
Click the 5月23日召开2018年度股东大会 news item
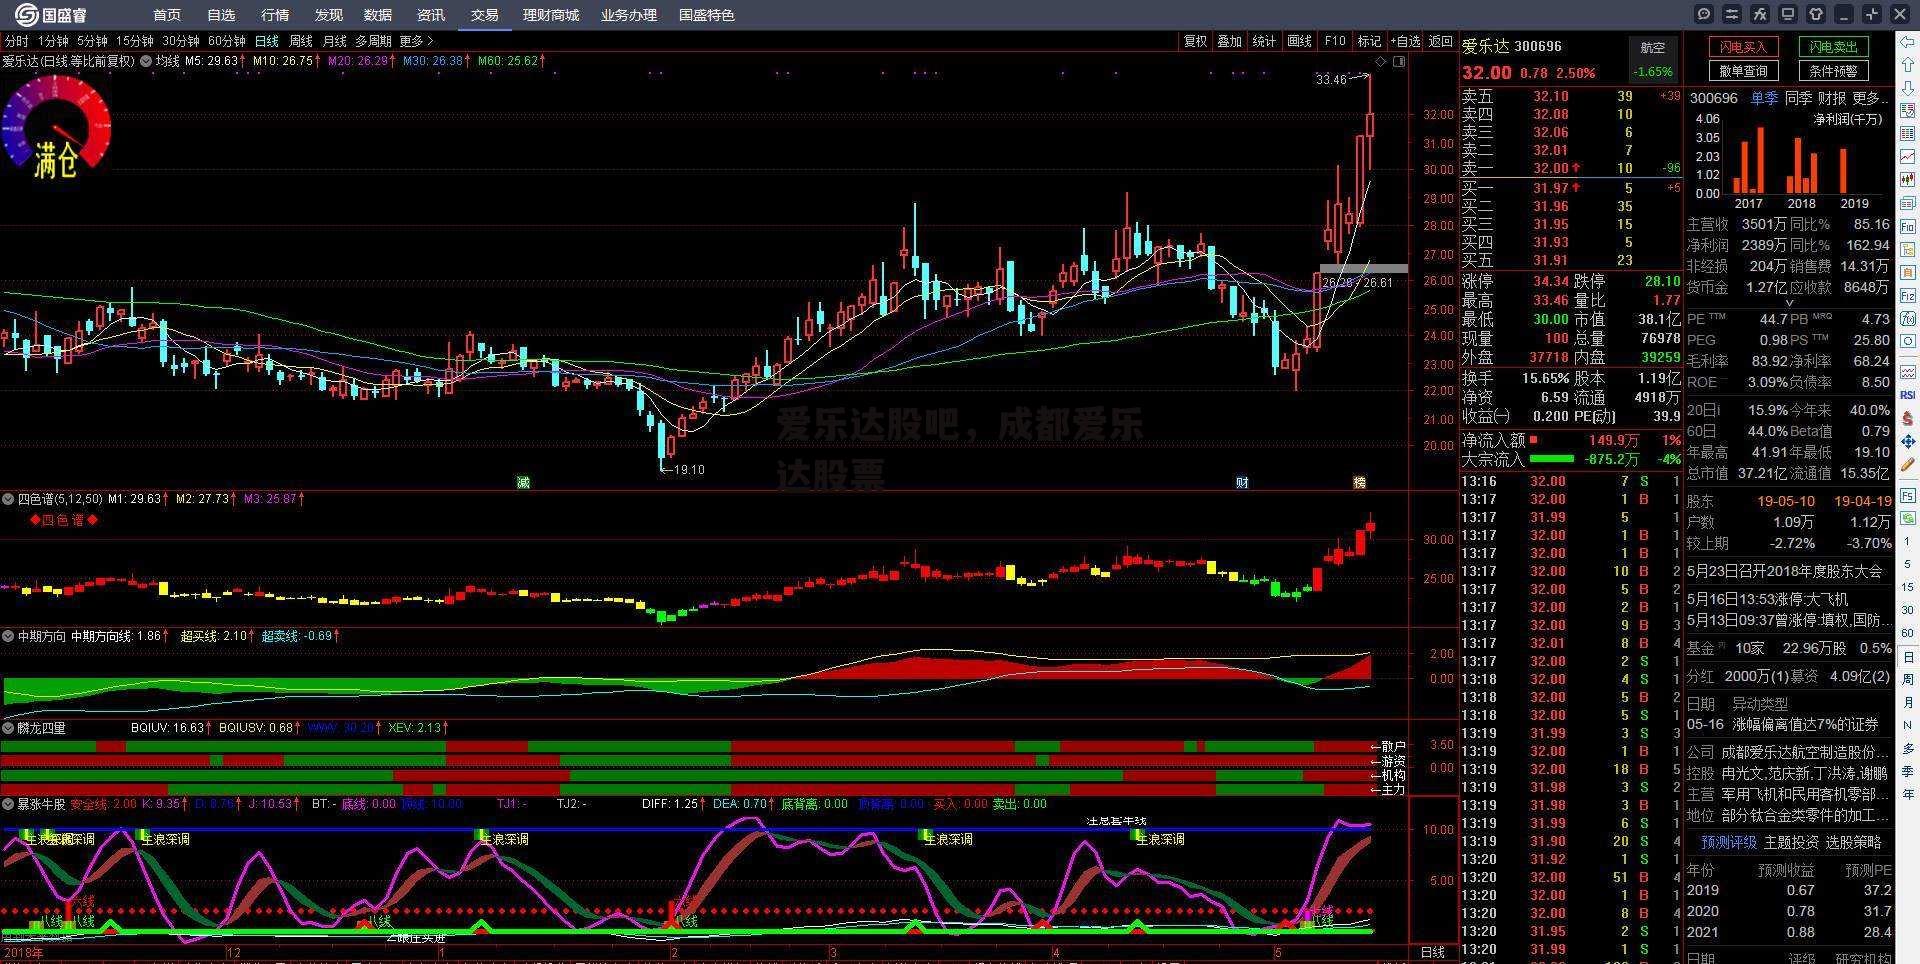pos(1784,571)
